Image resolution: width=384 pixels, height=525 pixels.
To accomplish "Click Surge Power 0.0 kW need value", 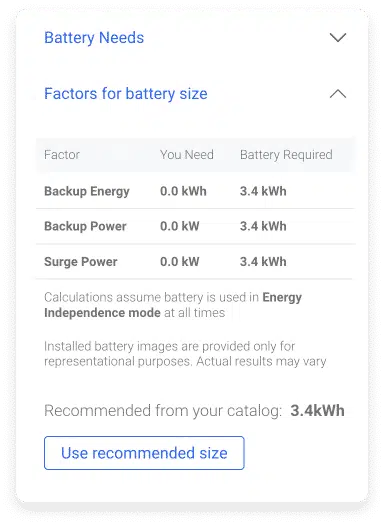I will click(x=180, y=261).
